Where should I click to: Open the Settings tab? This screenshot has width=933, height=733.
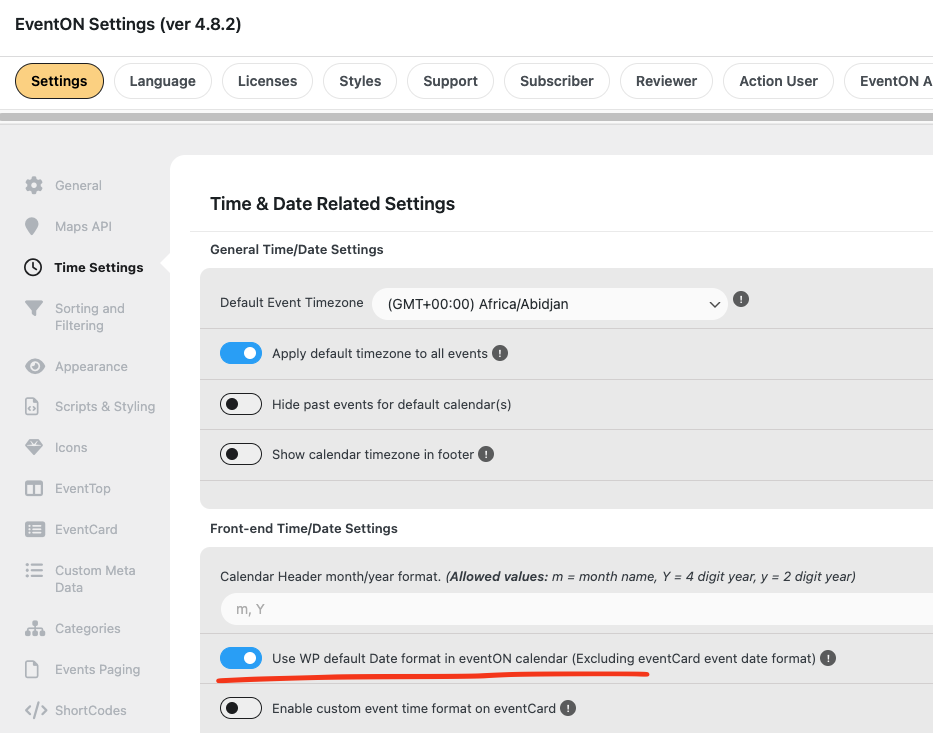pos(60,81)
